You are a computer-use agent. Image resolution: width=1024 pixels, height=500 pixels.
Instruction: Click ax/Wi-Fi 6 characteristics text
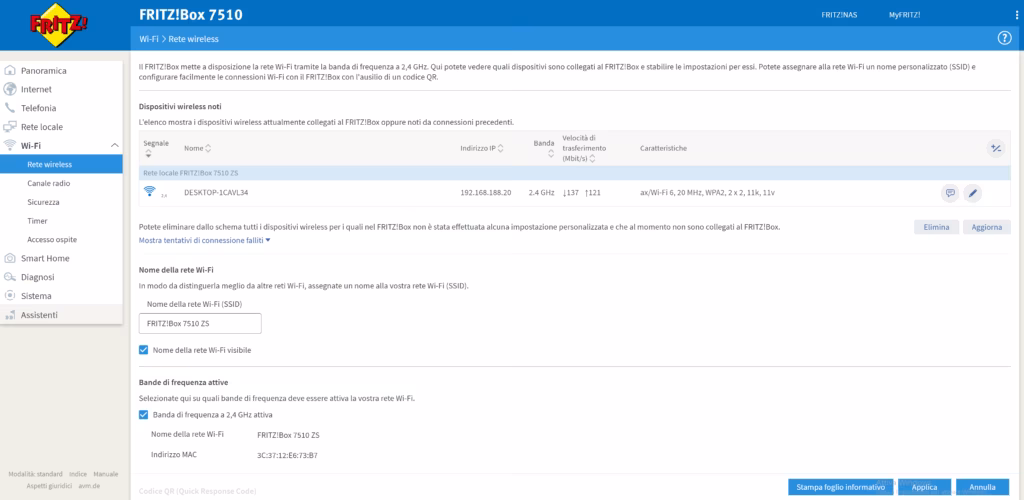coord(707,193)
